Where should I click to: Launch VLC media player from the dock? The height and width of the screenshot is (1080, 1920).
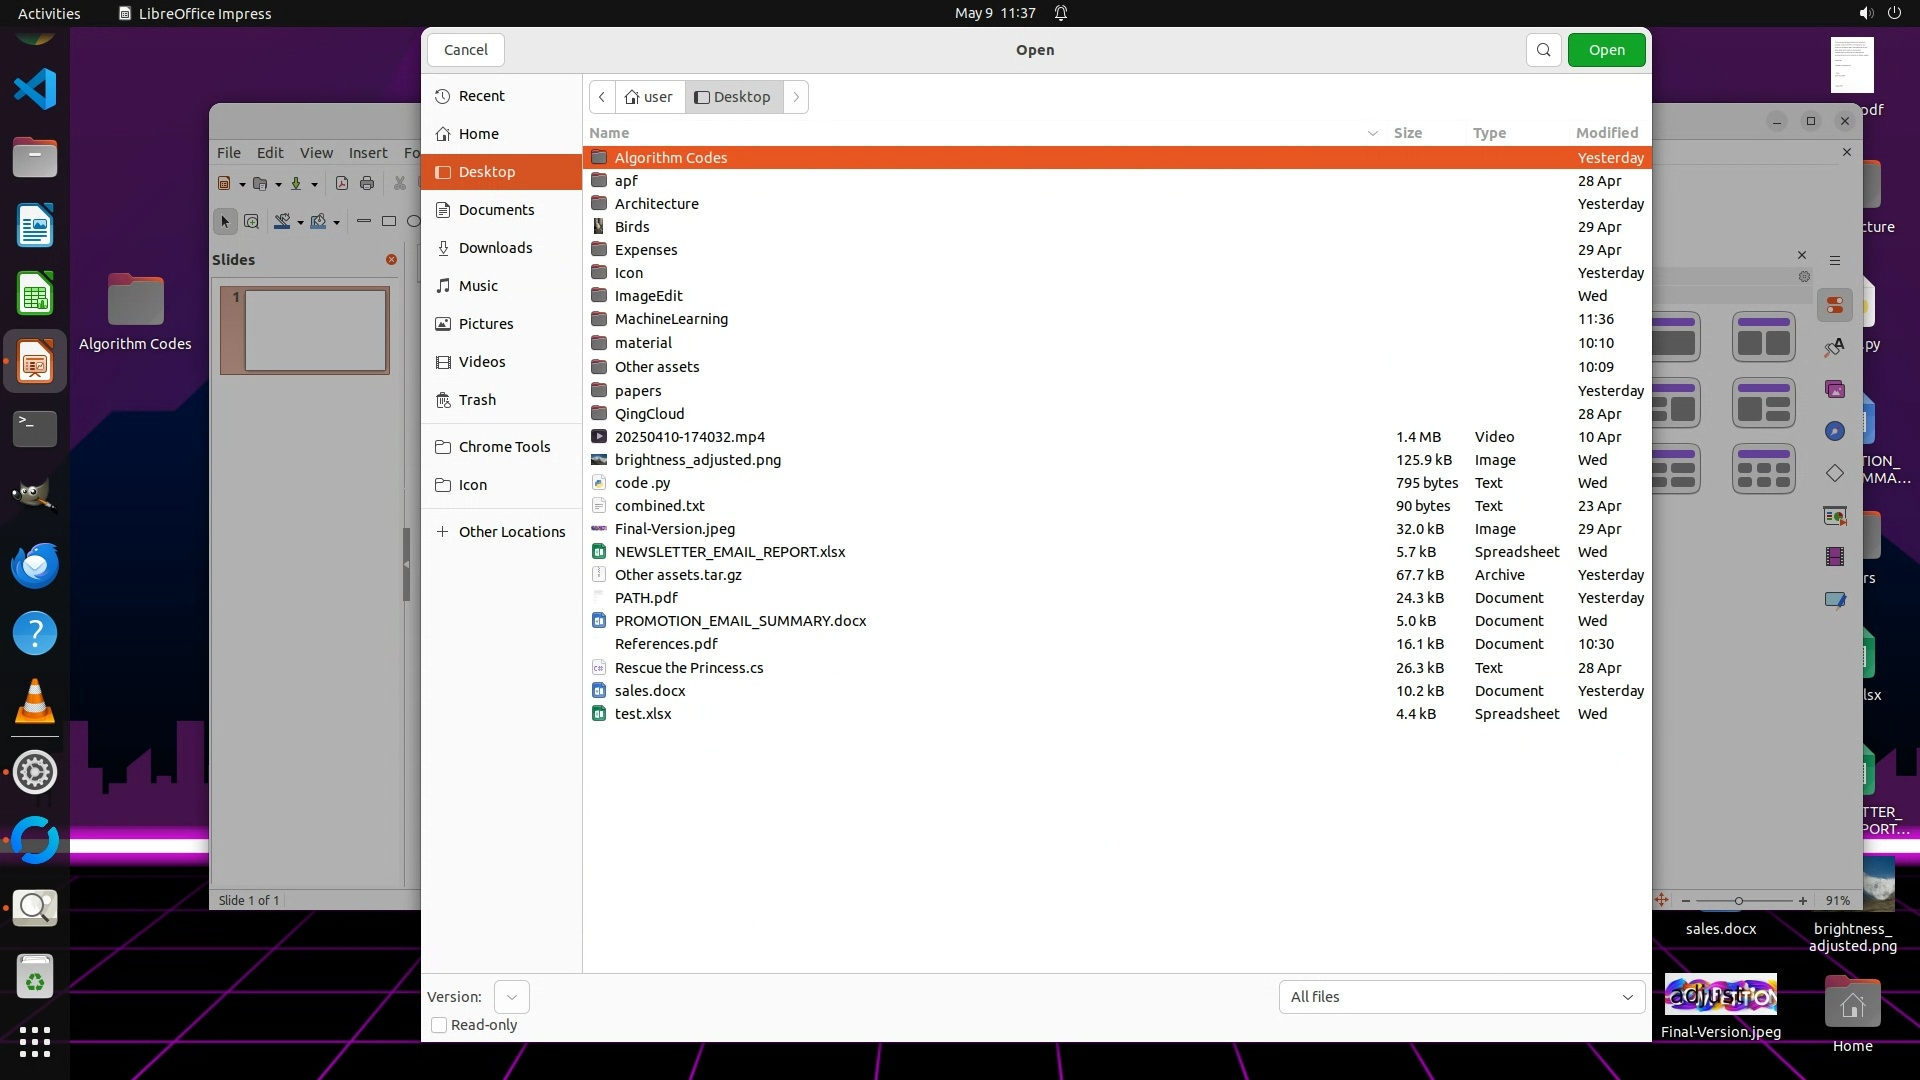pos(35,702)
